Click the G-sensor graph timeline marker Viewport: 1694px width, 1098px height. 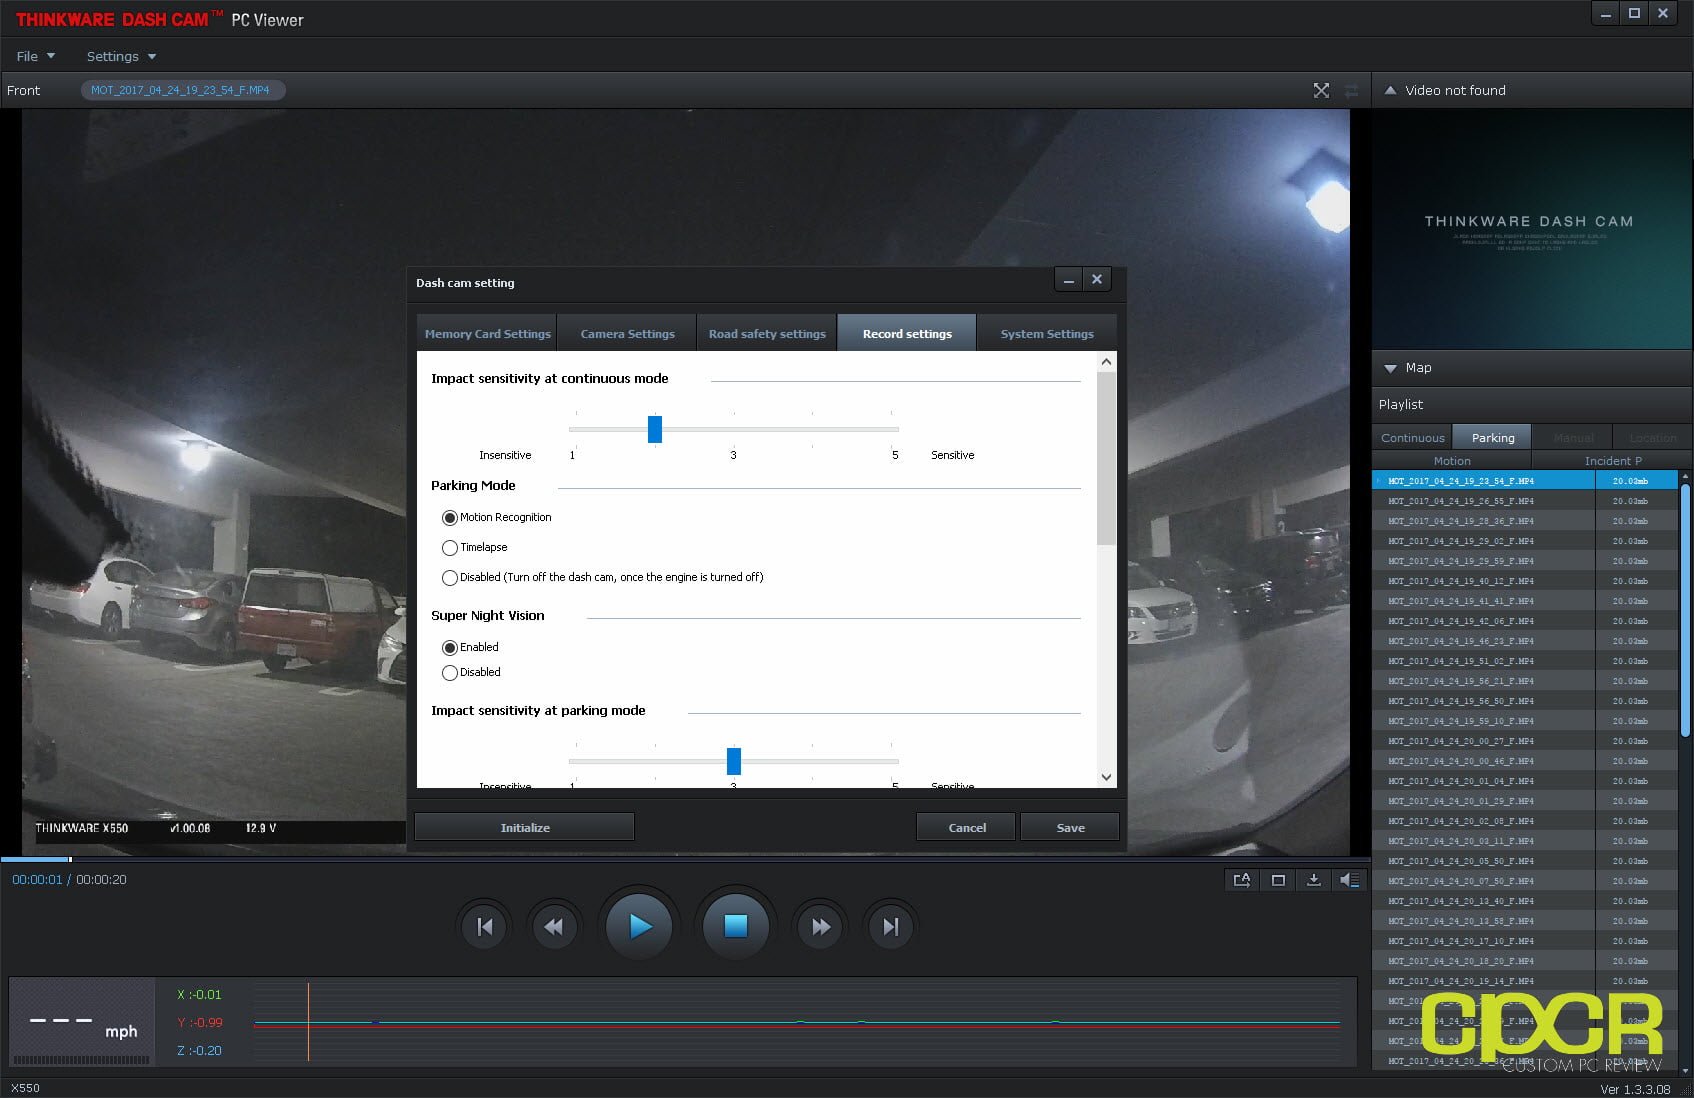(308, 1022)
